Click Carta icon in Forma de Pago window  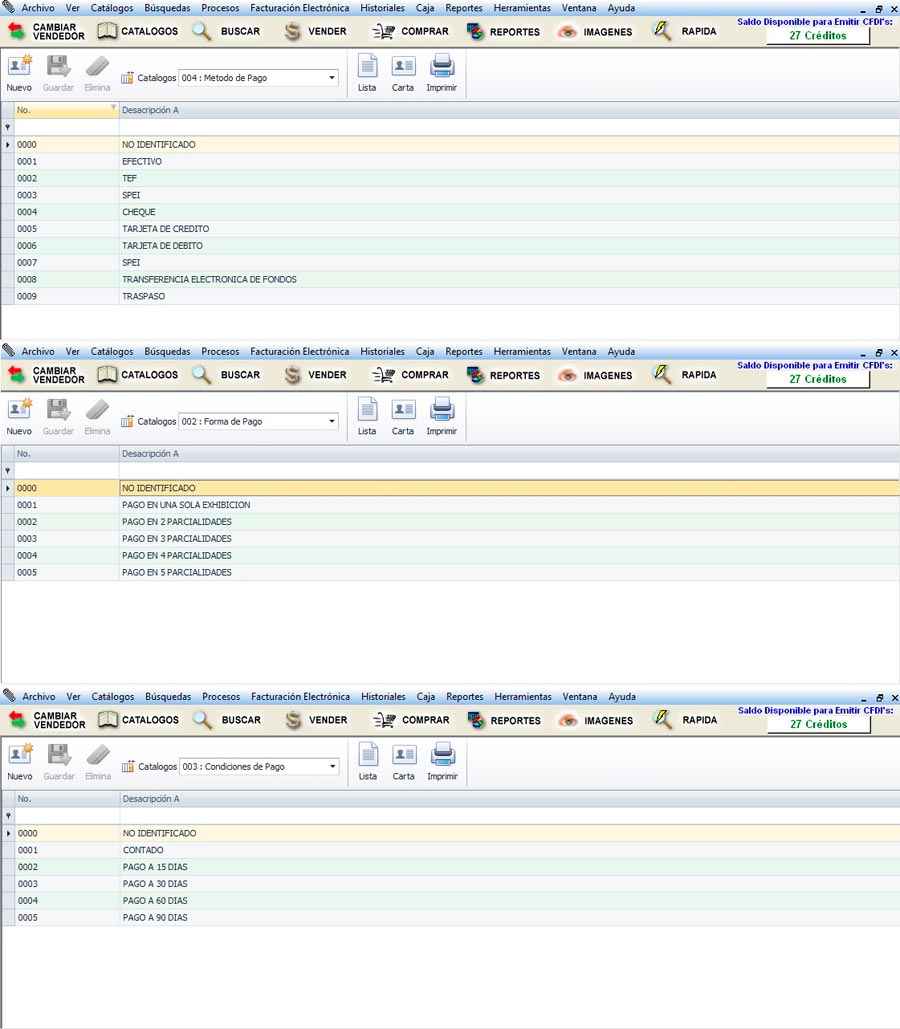click(x=403, y=410)
